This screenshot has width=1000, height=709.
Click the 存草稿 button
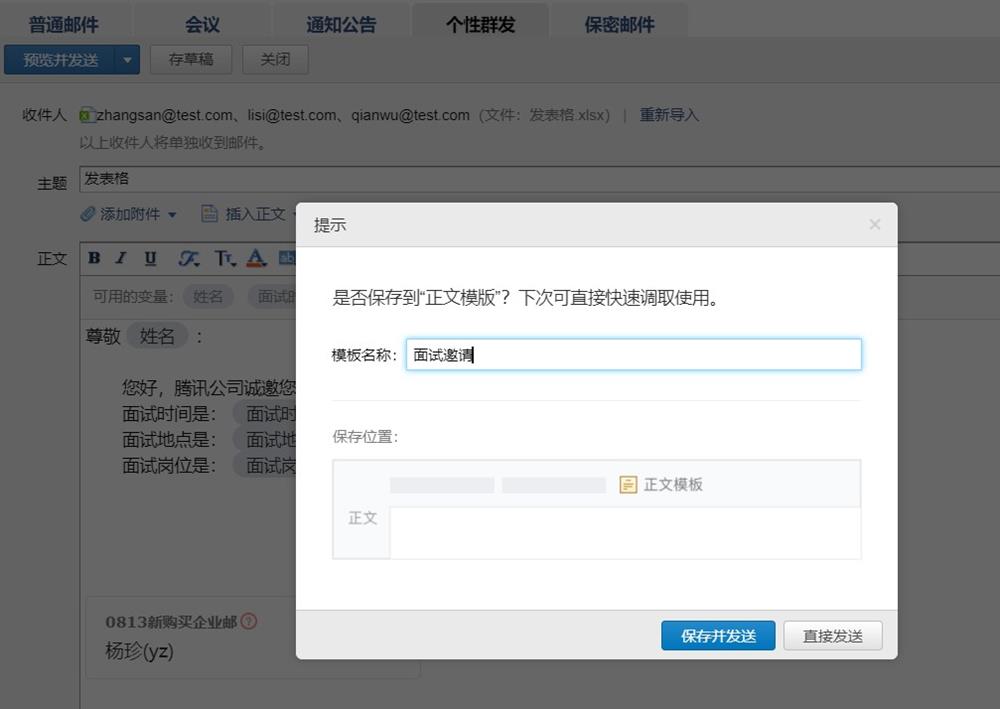191,59
